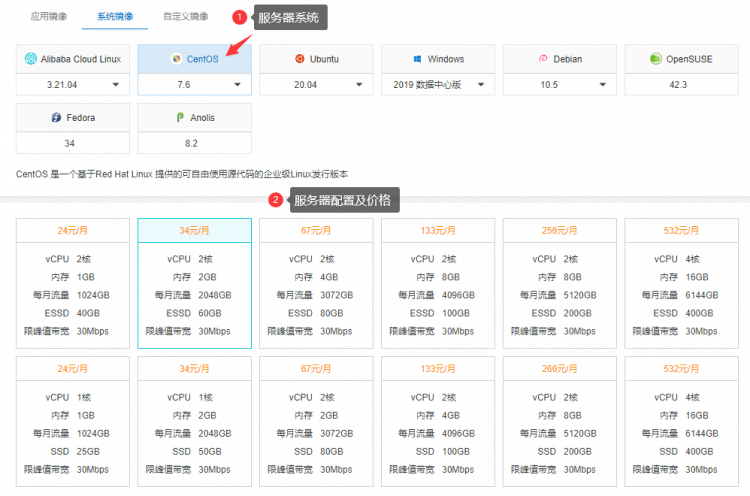The height and width of the screenshot is (496, 750).
Task: Click the OpenSUSE logo icon
Action: click(655, 59)
